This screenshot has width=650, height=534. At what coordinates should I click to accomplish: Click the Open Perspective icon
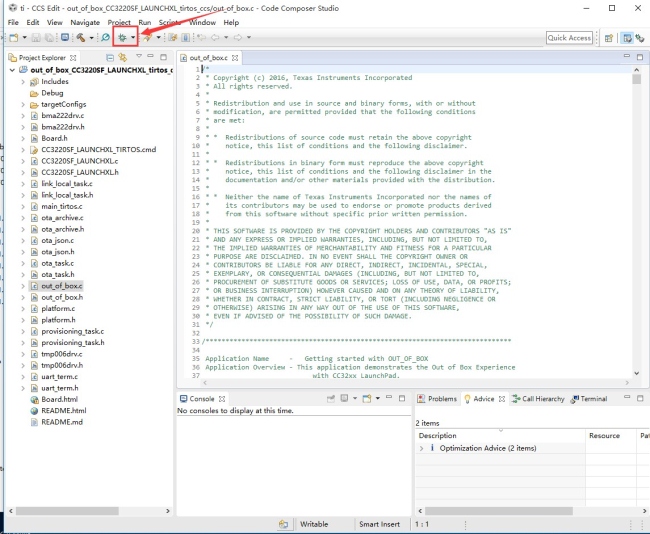[x=612, y=38]
